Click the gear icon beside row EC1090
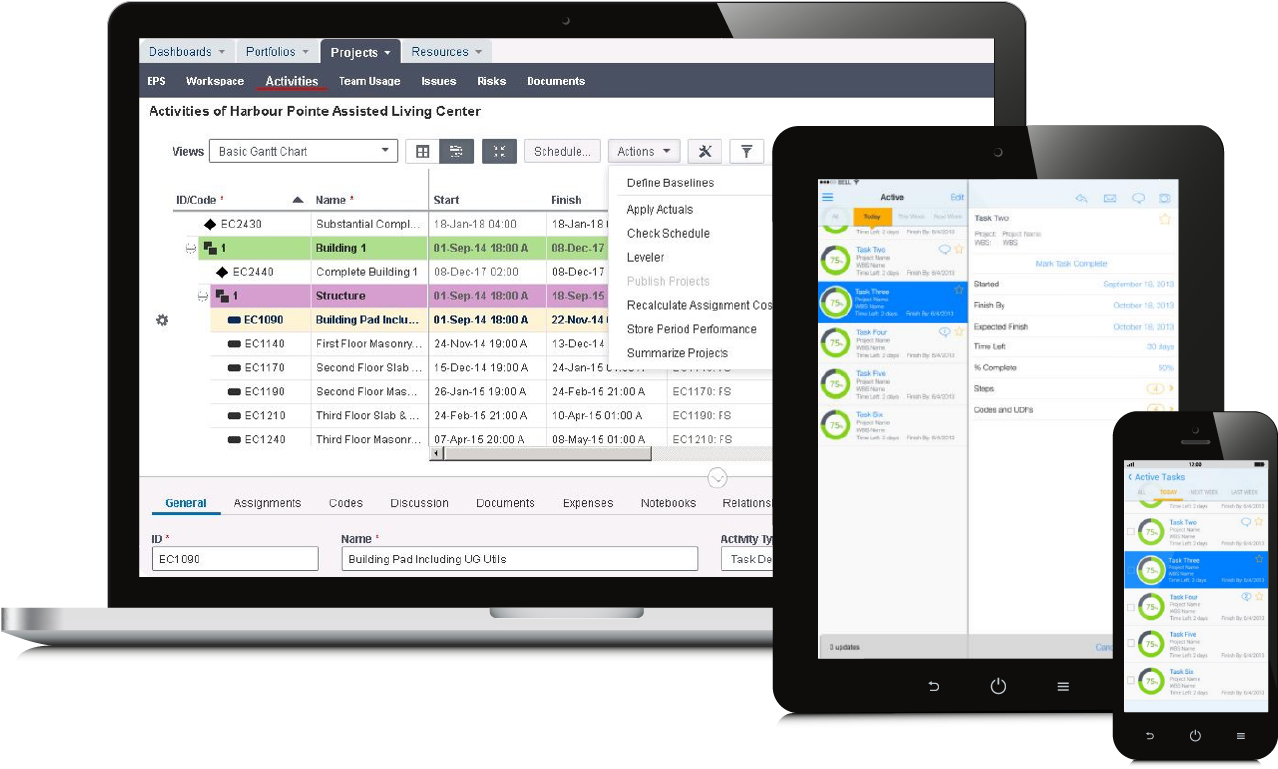The width and height of the screenshot is (1278, 769). [162, 320]
